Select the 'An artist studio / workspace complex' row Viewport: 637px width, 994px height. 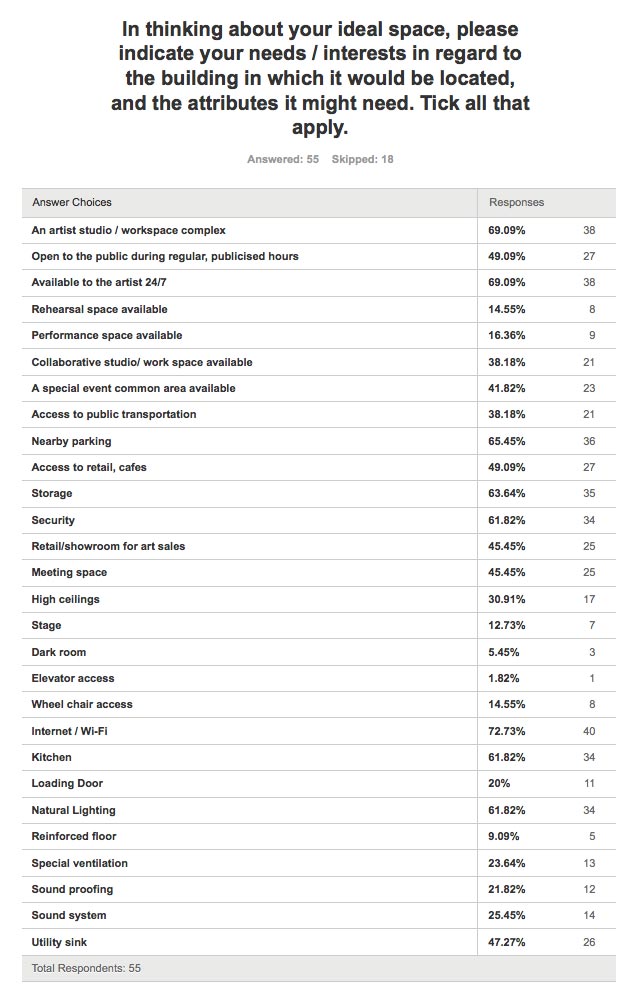click(129, 230)
